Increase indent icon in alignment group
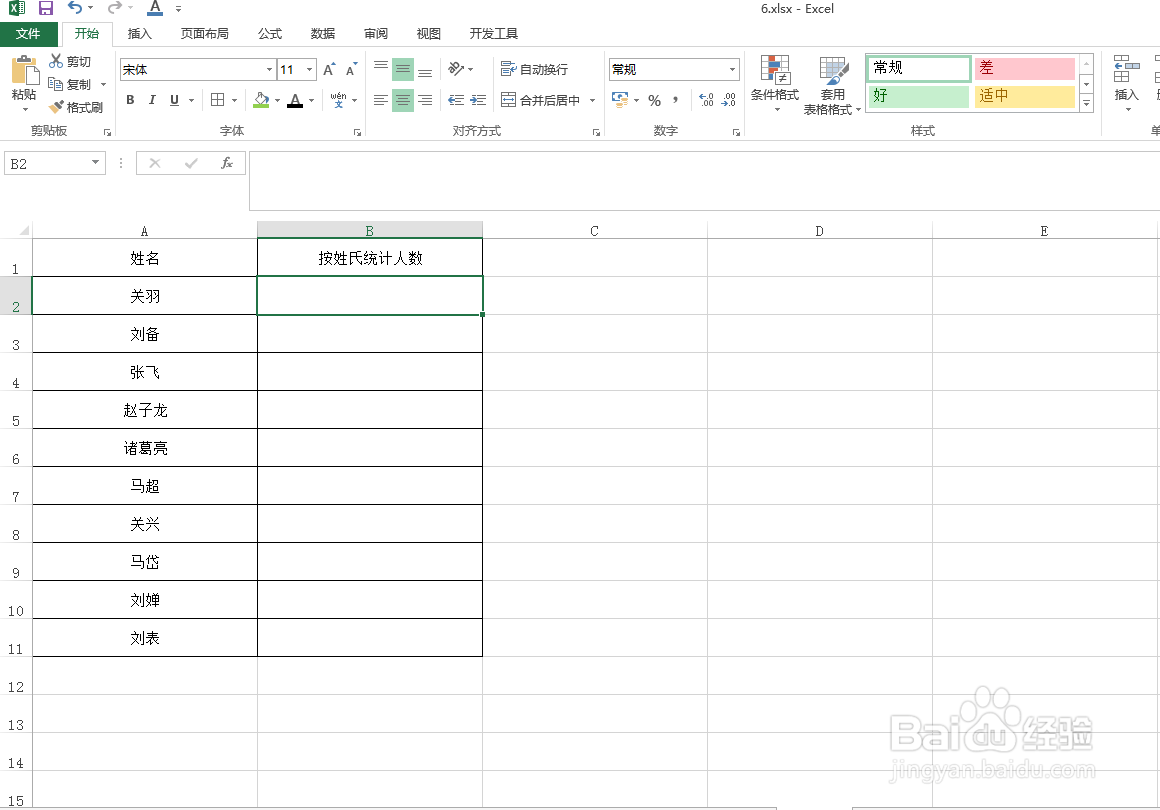The width and height of the screenshot is (1160, 810). coord(478,100)
